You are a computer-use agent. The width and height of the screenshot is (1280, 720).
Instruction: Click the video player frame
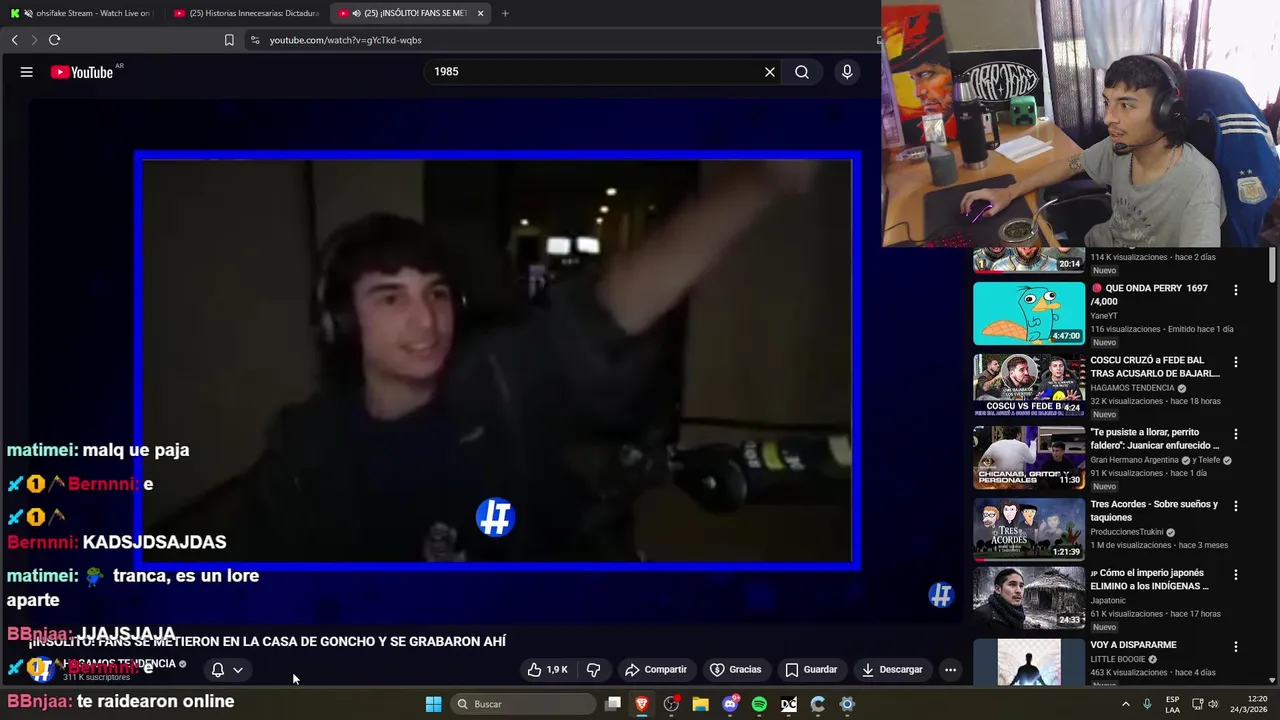pyautogui.click(x=497, y=361)
